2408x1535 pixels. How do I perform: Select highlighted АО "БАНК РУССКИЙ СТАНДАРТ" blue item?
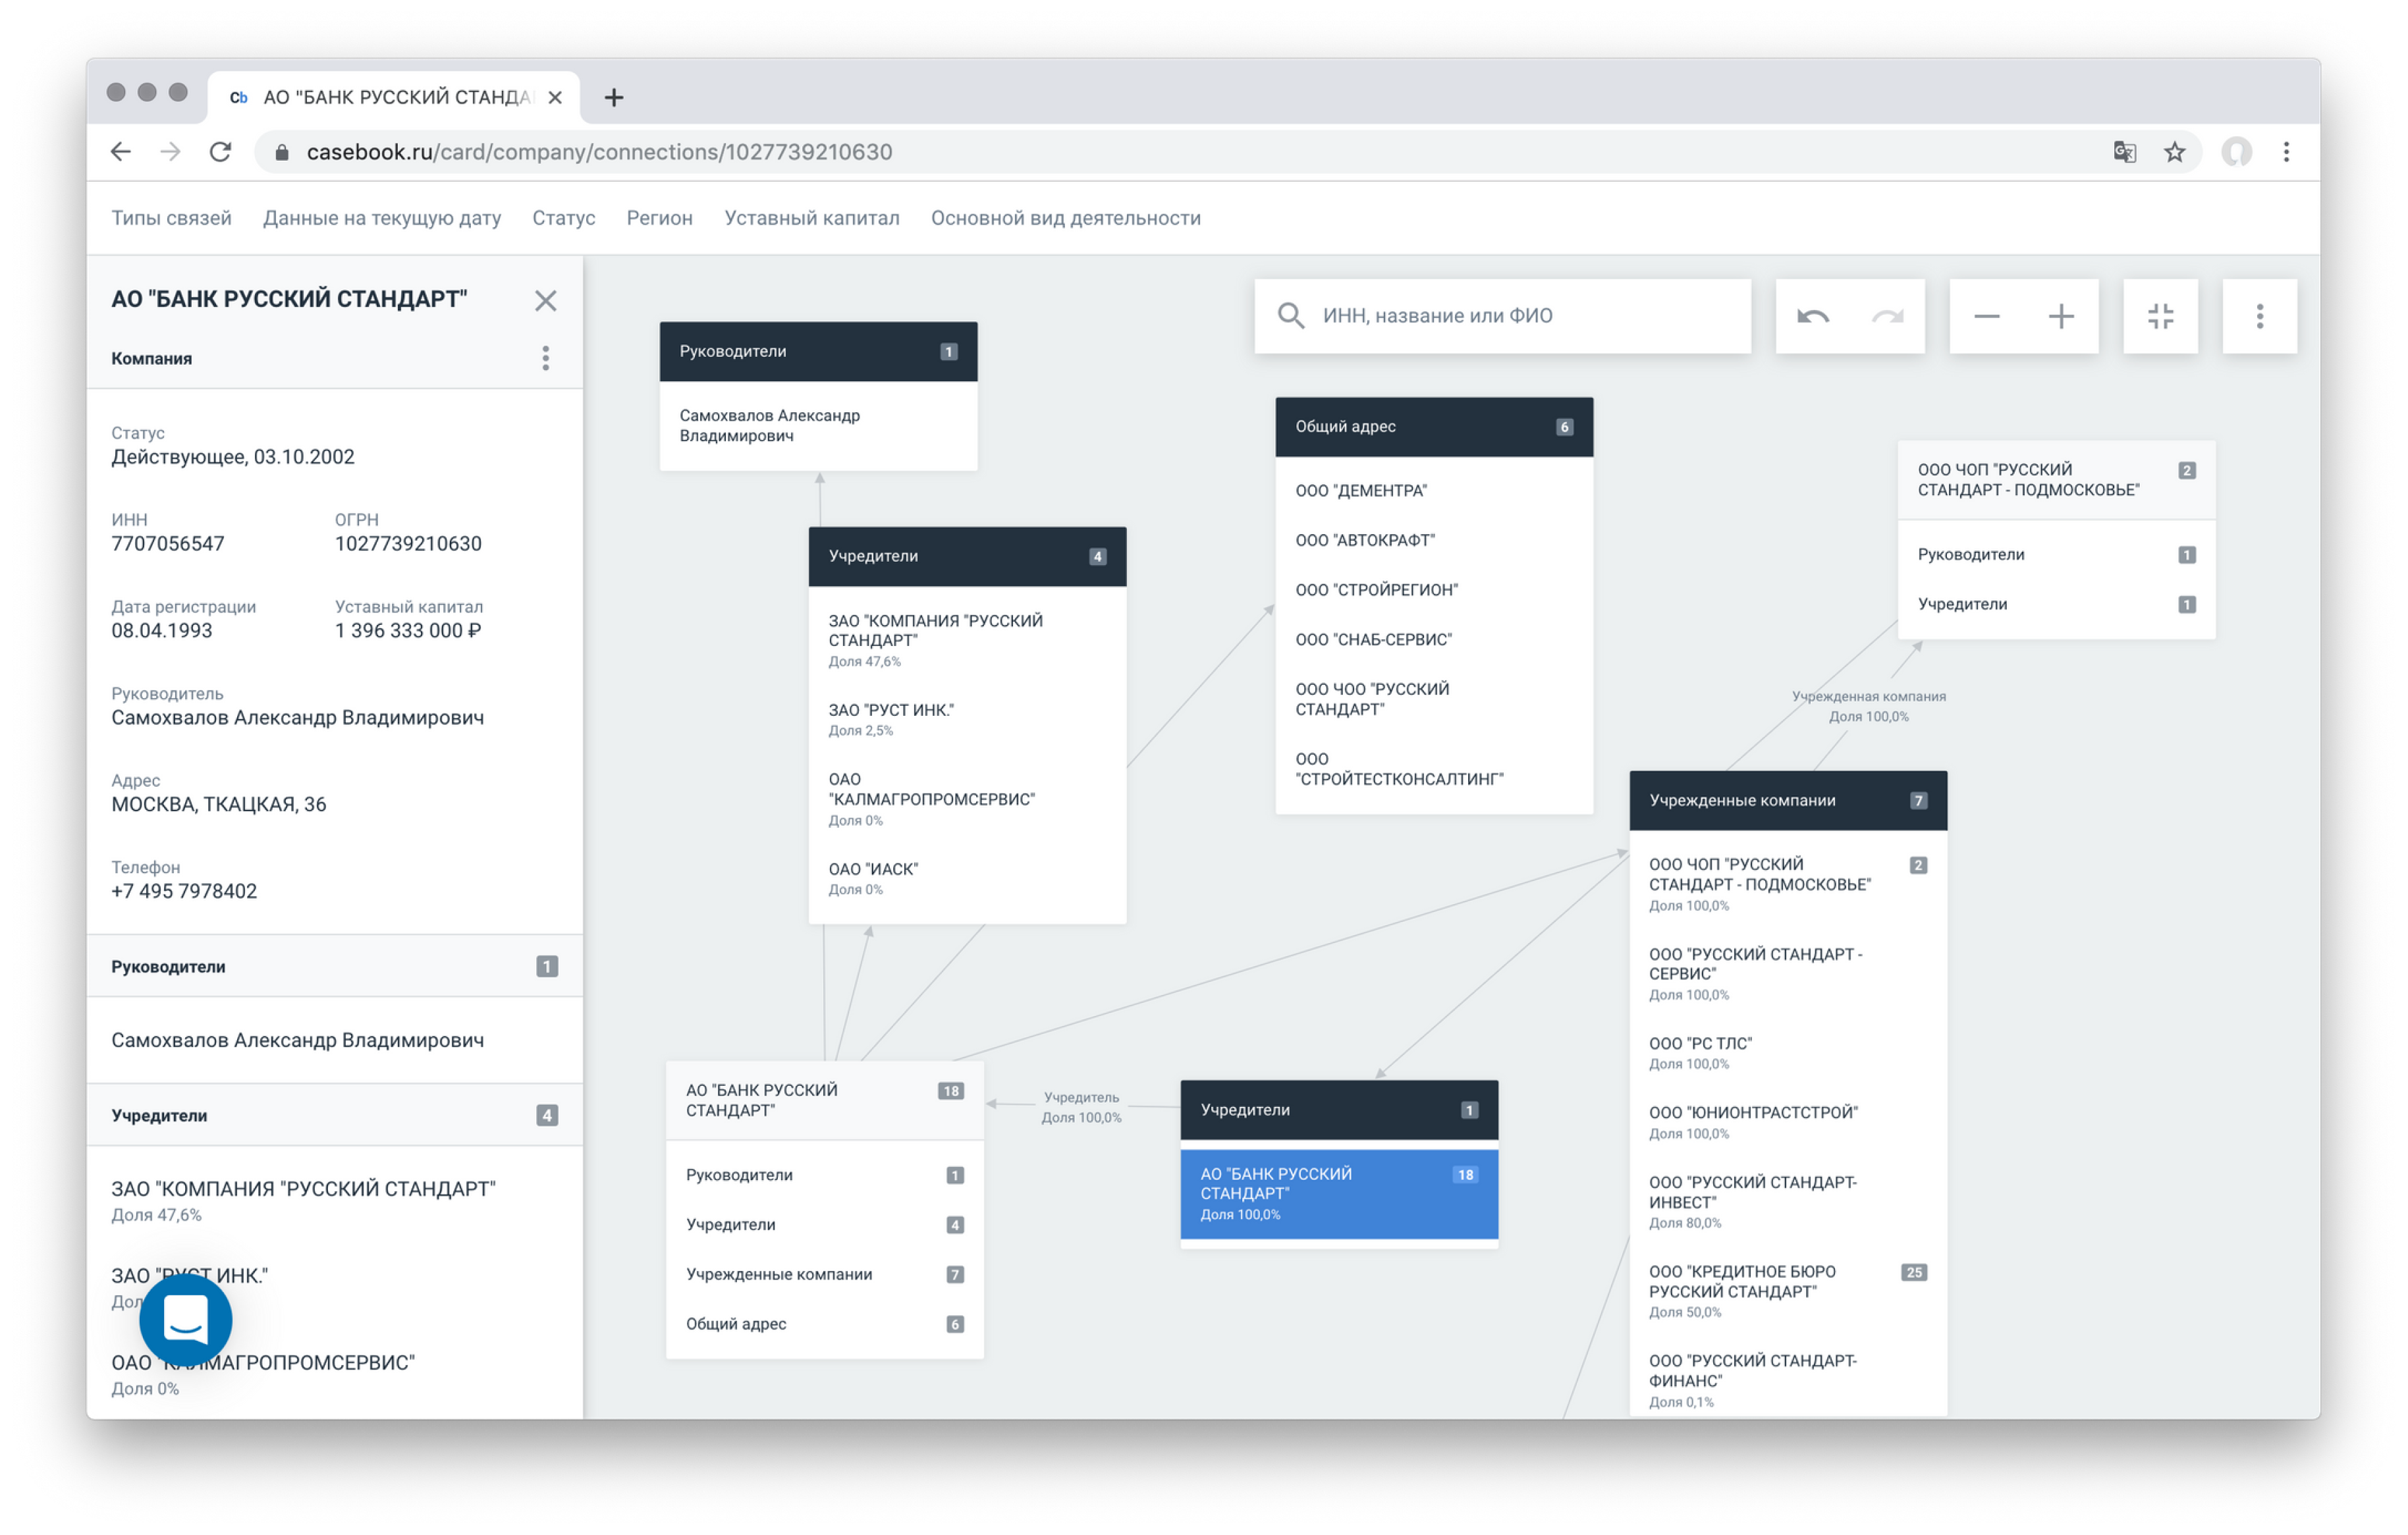coord(1338,1193)
